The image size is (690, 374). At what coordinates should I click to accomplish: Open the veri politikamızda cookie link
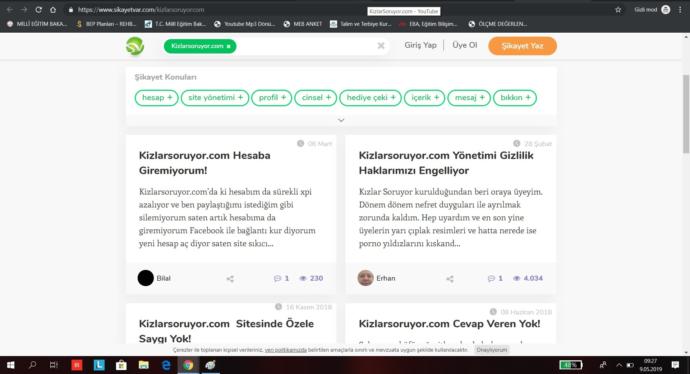(286, 350)
